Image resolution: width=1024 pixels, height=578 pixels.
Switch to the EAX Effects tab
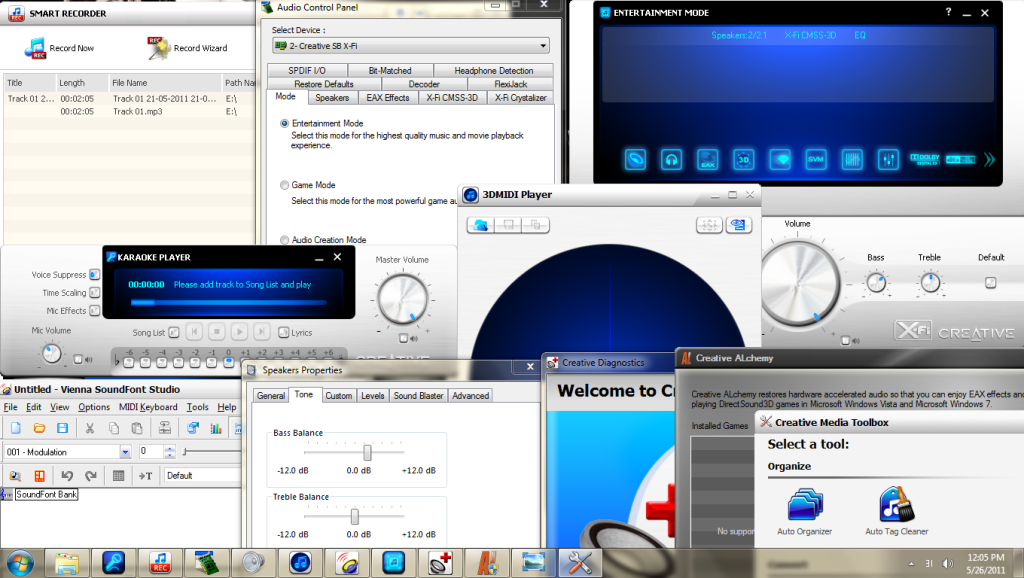click(388, 98)
